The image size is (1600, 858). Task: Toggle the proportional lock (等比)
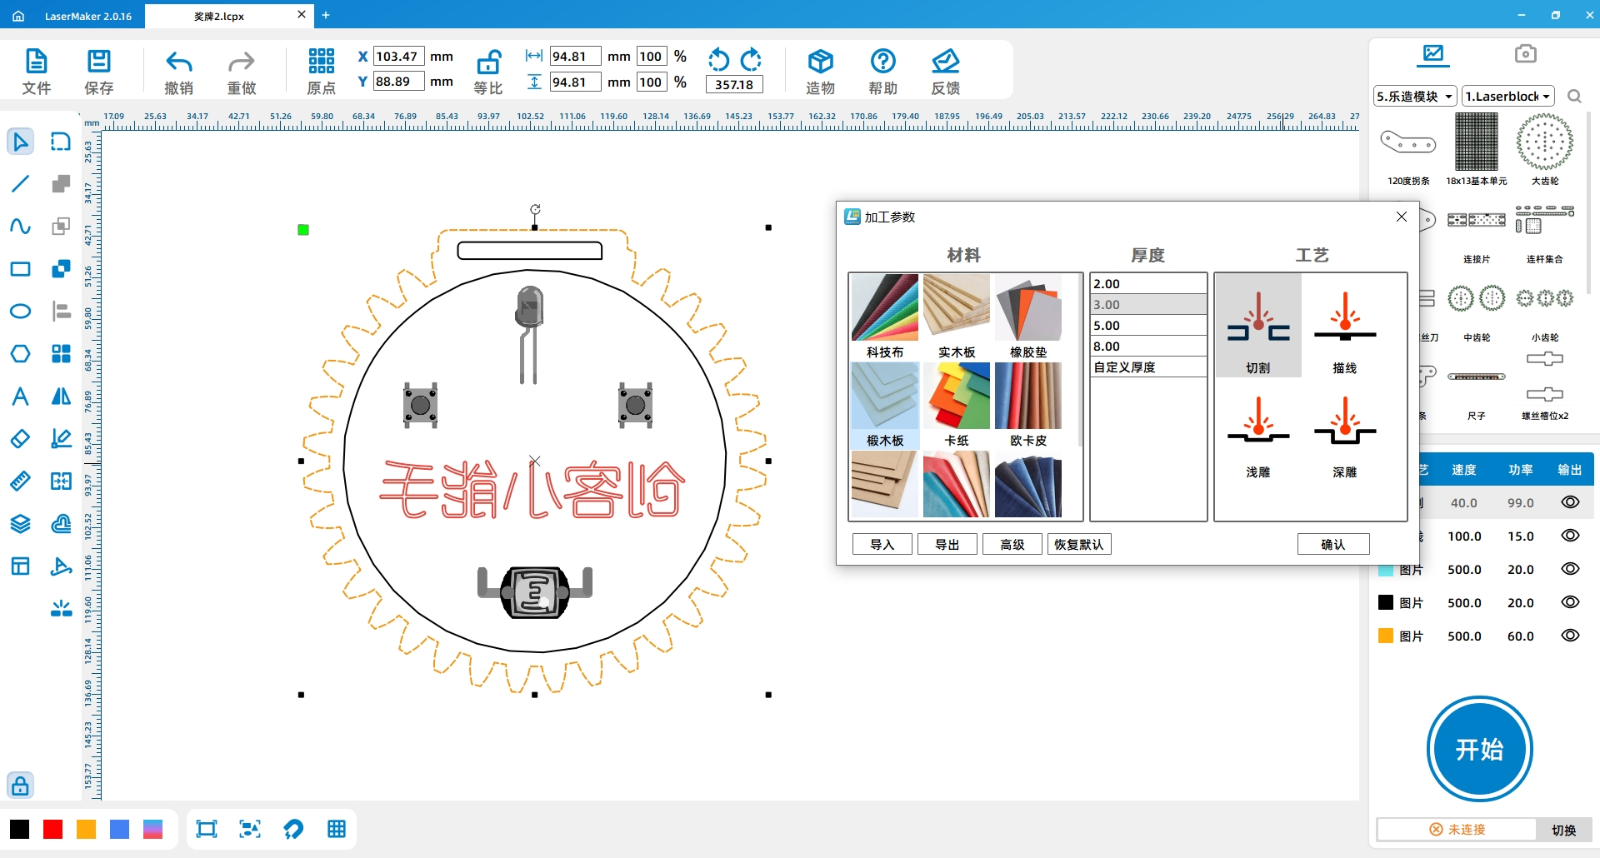click(488, 62)
